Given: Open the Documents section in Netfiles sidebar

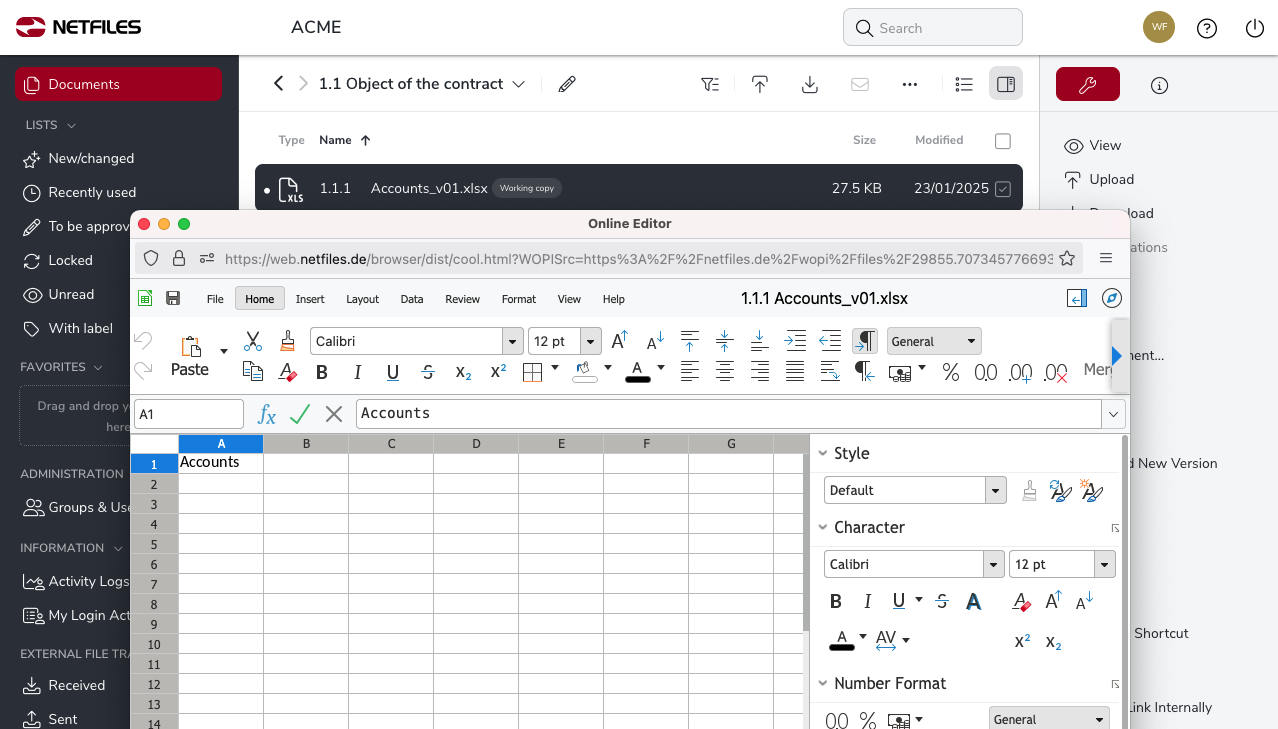Looking at the screenshot, I should pos(118,84).
